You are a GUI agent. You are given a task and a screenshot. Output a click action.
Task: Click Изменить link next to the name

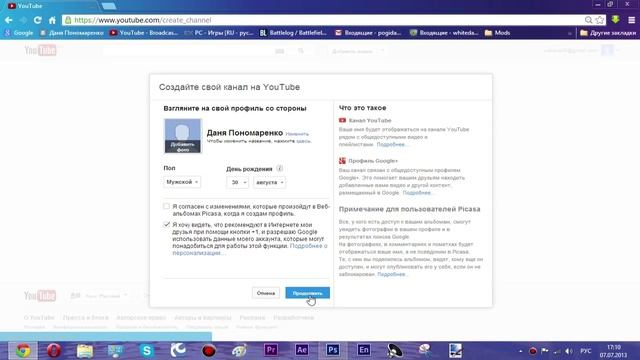297,134
